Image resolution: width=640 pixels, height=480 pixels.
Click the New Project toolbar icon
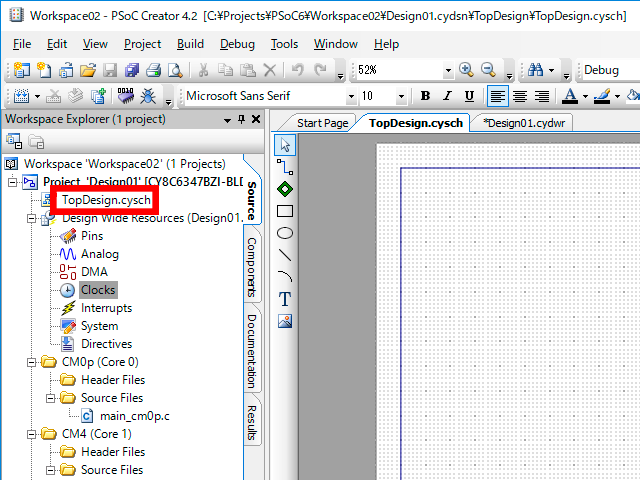pos(22,70)
